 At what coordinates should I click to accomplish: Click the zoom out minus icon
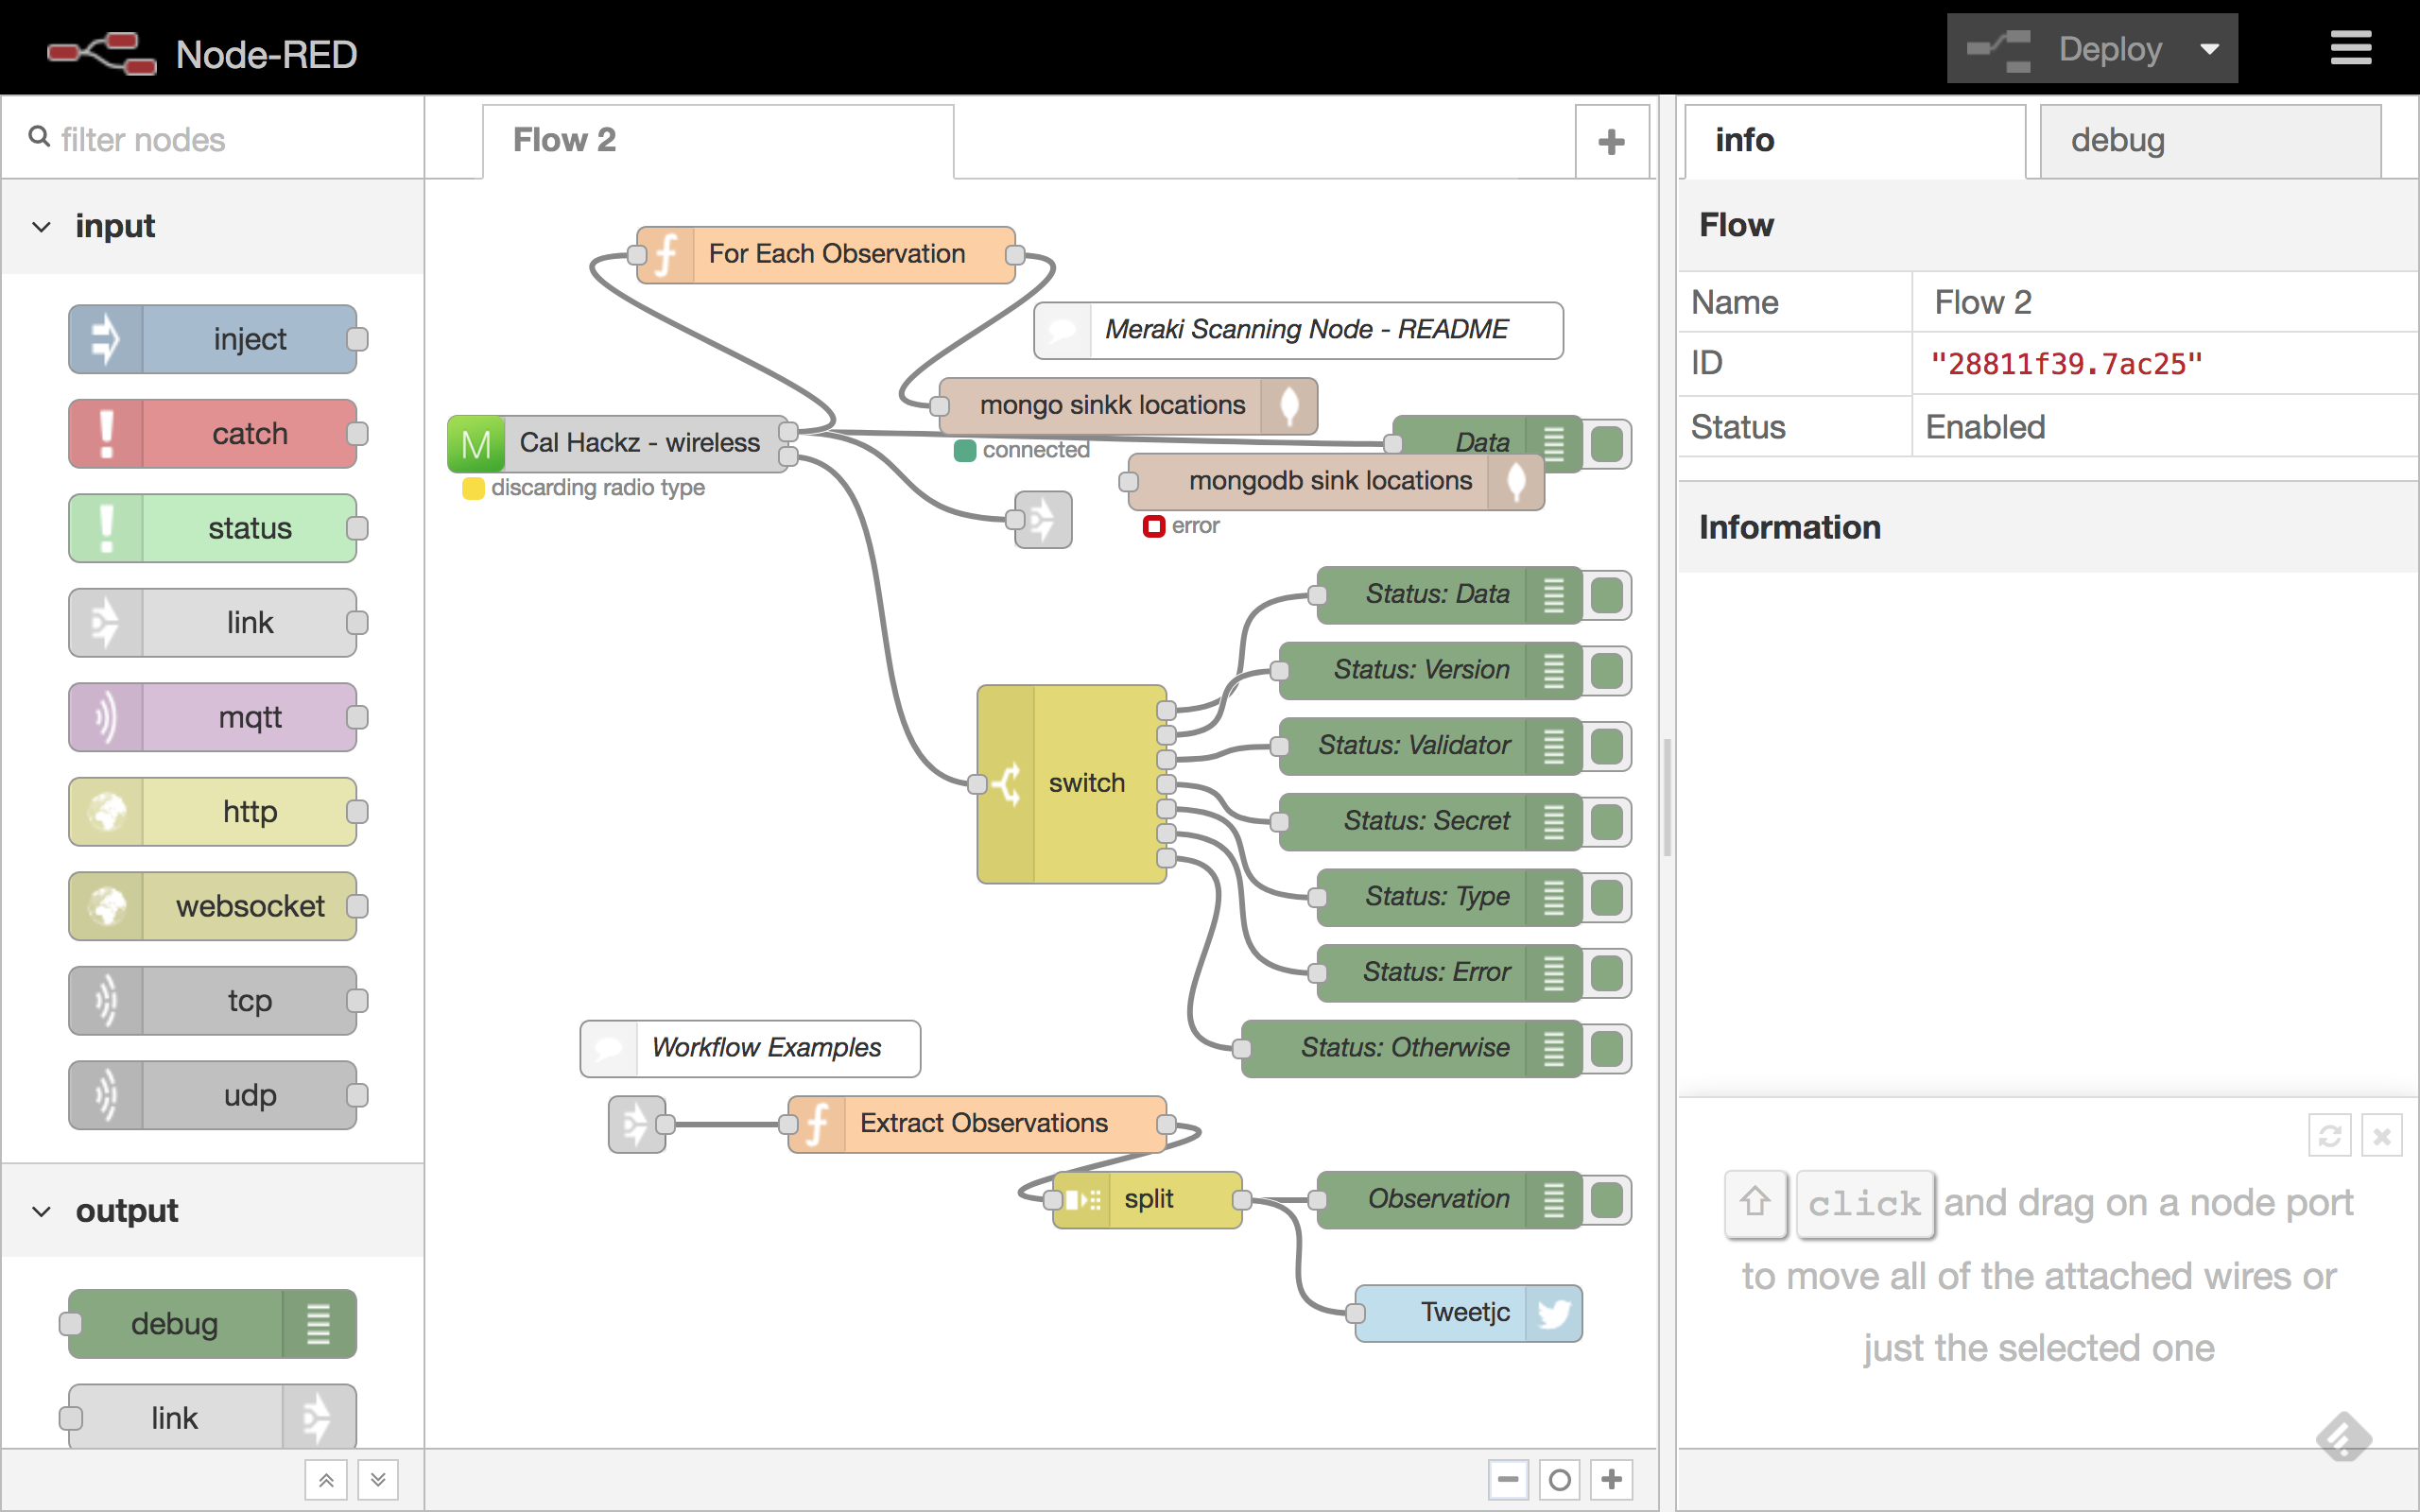pyautogui.click(x=1508, y=1479)
